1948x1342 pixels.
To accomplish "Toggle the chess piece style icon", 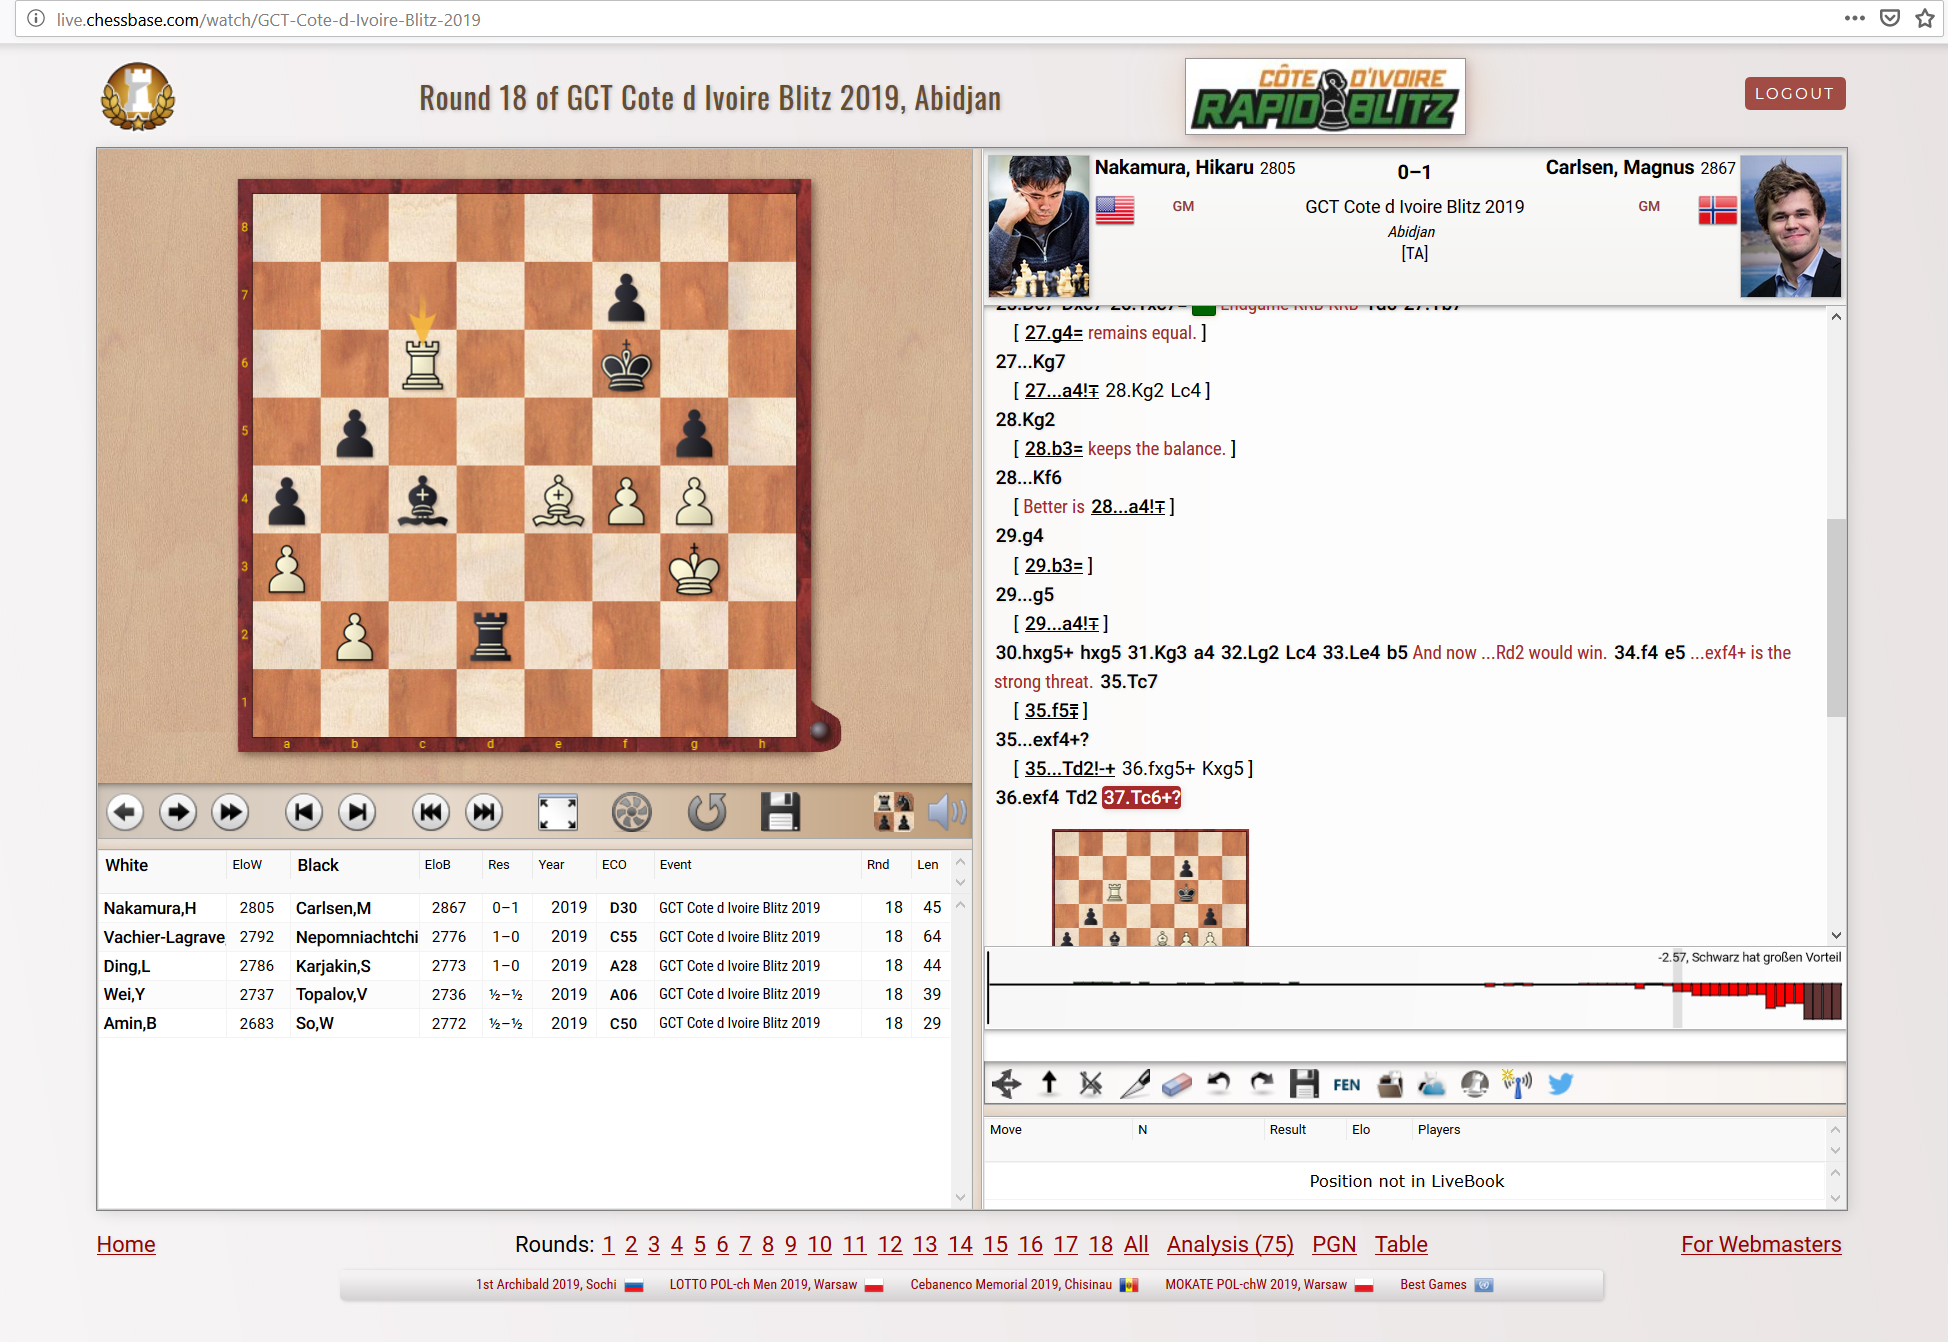I will coord(893,812).
